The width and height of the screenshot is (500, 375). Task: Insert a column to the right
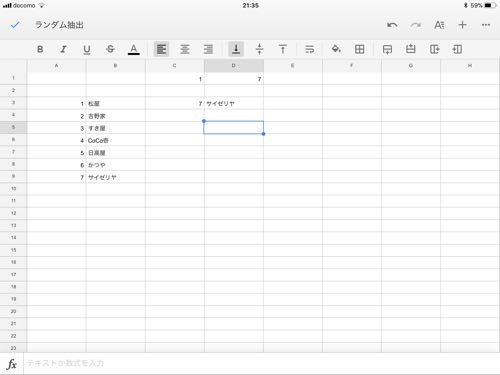point(434,49)
